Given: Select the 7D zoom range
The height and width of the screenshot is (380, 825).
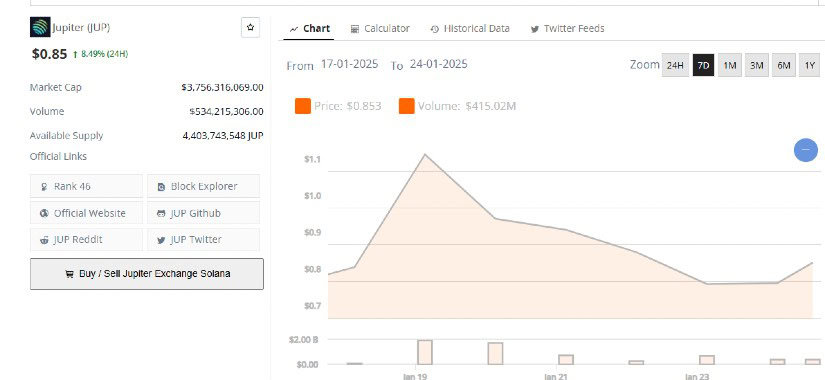Looking at the screenshot, I should [703, 65].
